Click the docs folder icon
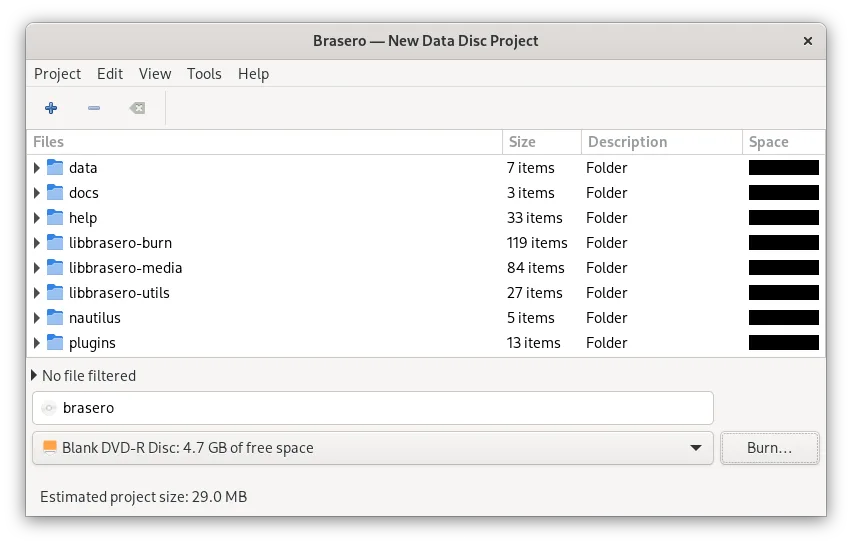Image resolution: width=852 pixels, height=545 pixels. click(55, 192)
